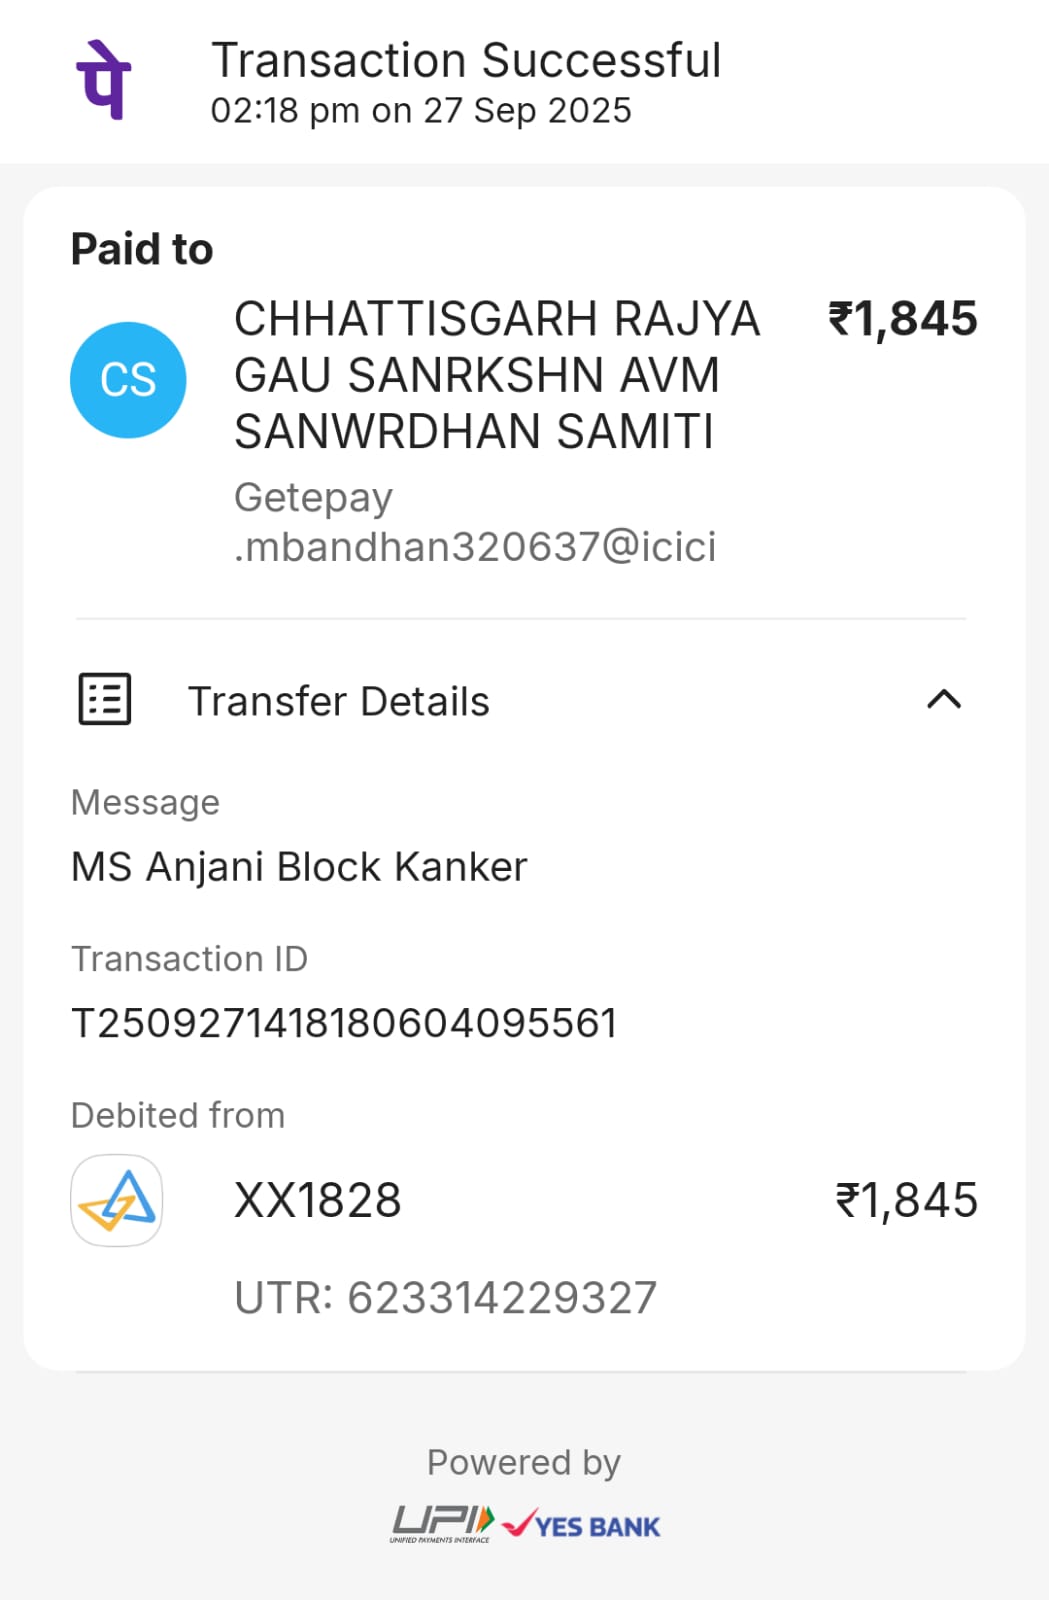Viewport: 1049px width, 1600px height.
Task: Tap the Paid to heading
Action: coord(142,249)
